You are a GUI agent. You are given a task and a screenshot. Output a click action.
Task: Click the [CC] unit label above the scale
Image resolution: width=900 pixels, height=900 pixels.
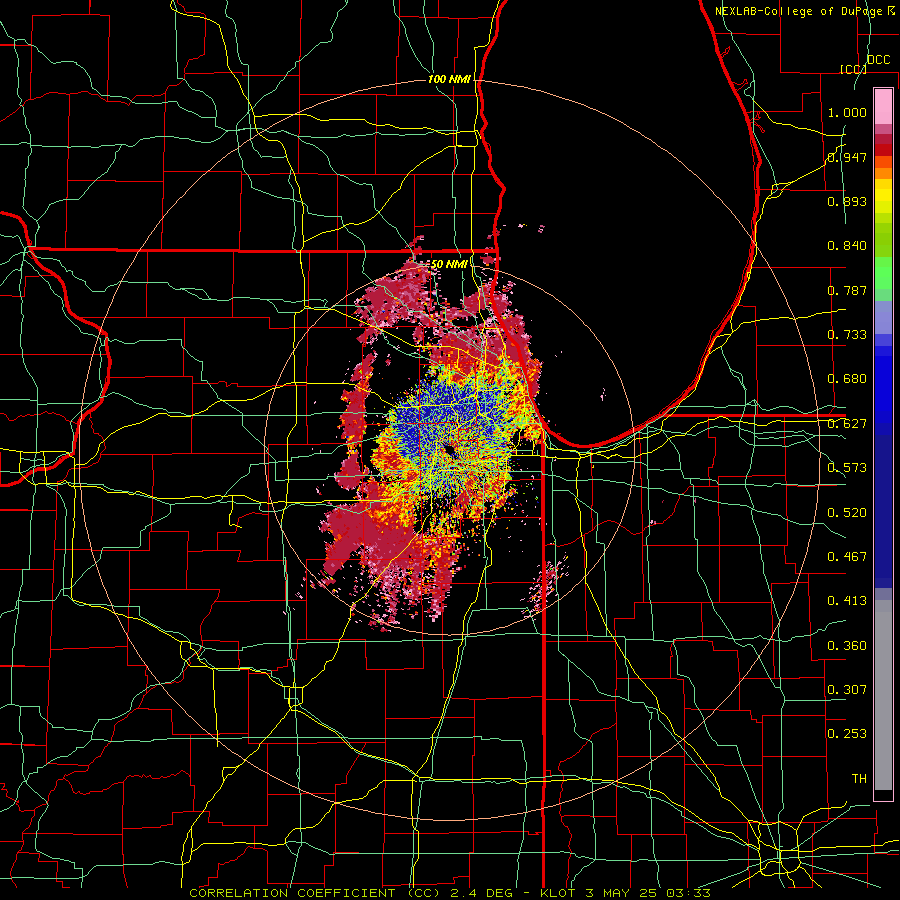click(x=853, y=69)
